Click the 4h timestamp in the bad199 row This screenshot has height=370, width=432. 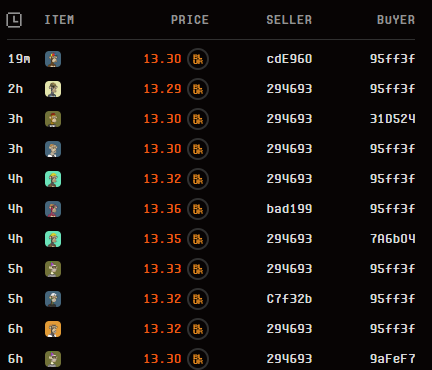coord(15,209)
